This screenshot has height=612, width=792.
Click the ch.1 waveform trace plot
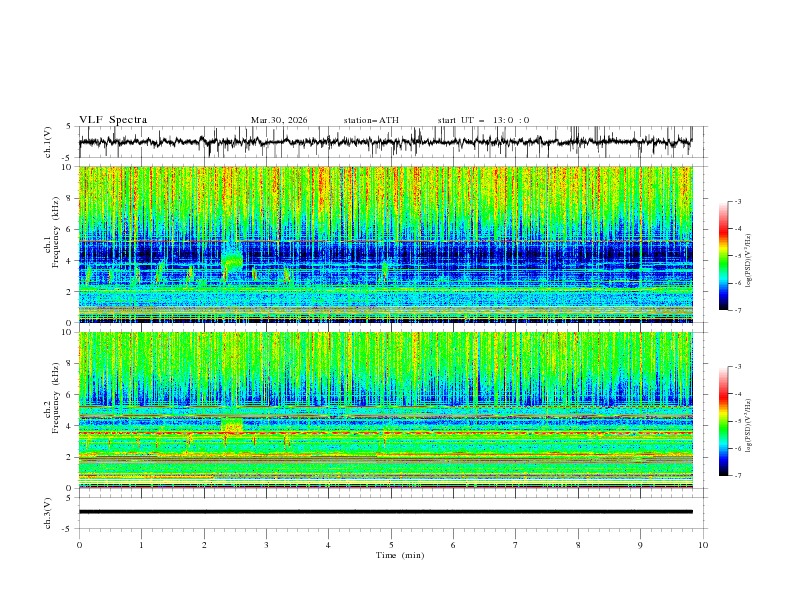[x=385, y=142]
